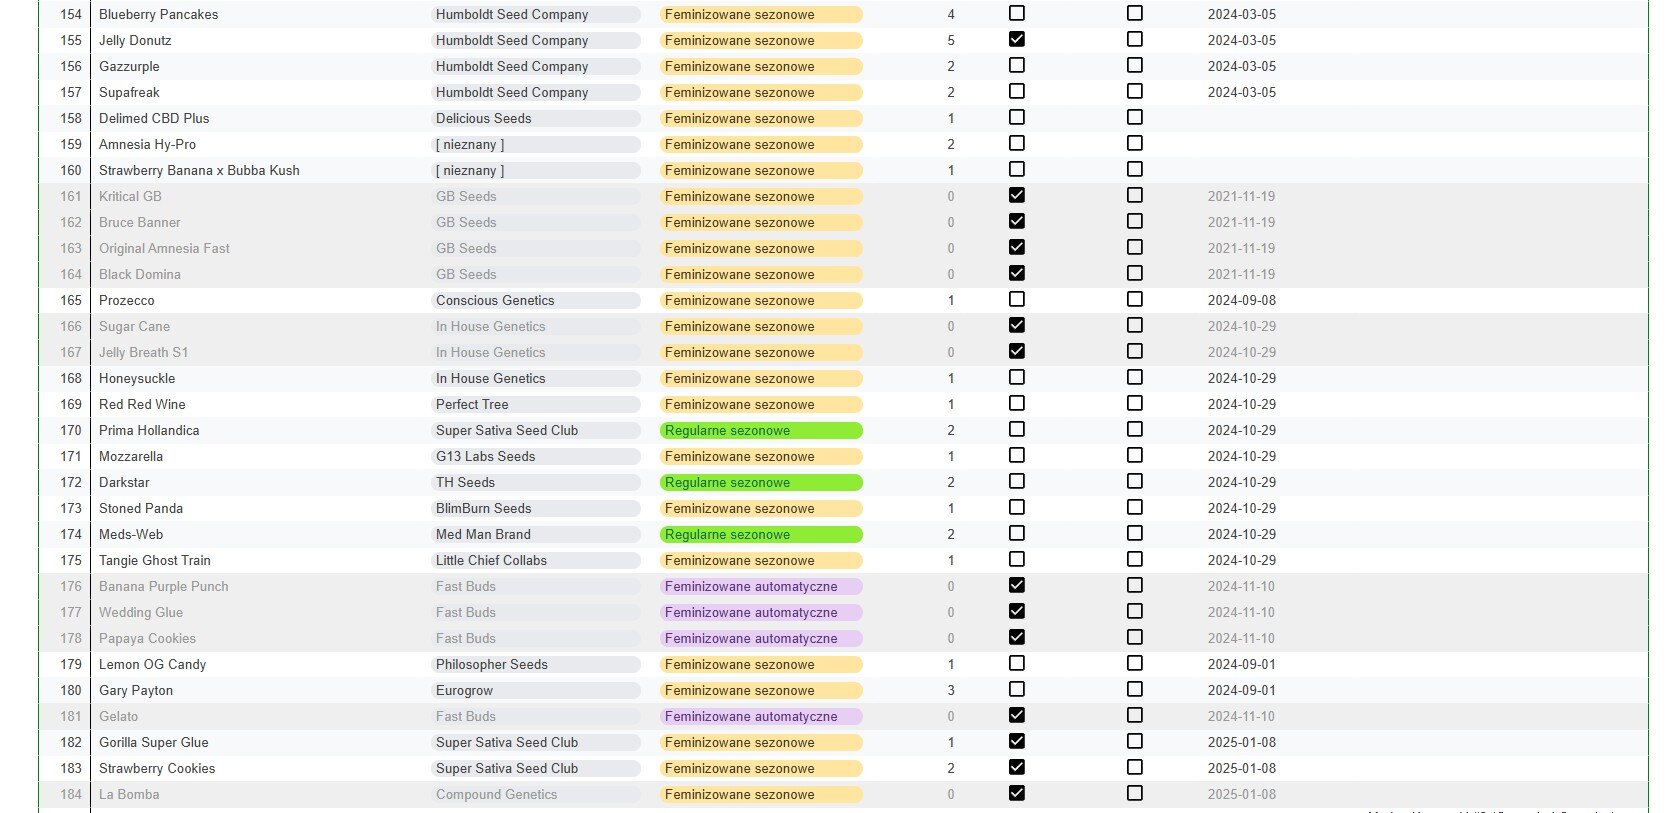
Task: Uncheck first checkbox in Jelly Donutz row
Action: 1017,39
